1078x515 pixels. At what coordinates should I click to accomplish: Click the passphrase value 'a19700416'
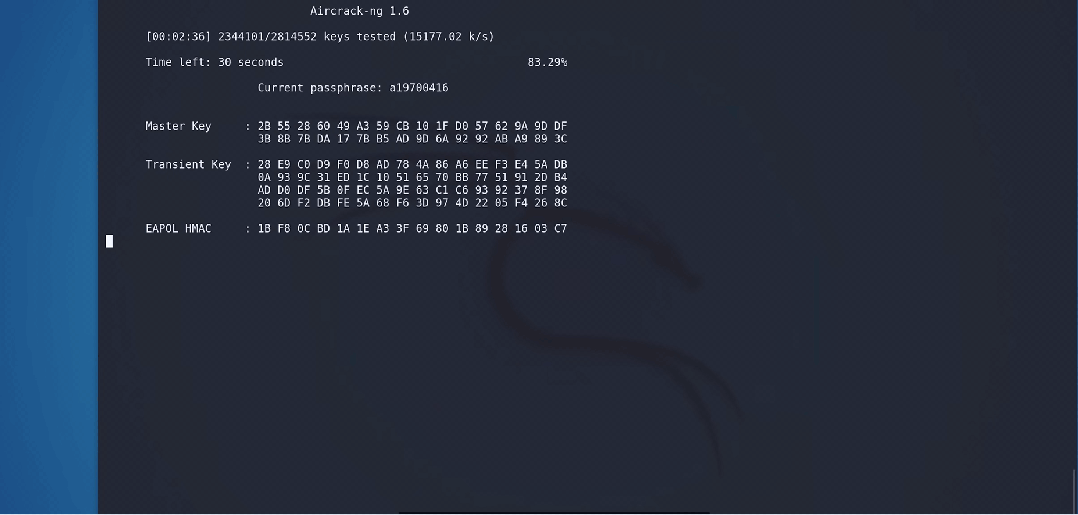coord(419,87)
